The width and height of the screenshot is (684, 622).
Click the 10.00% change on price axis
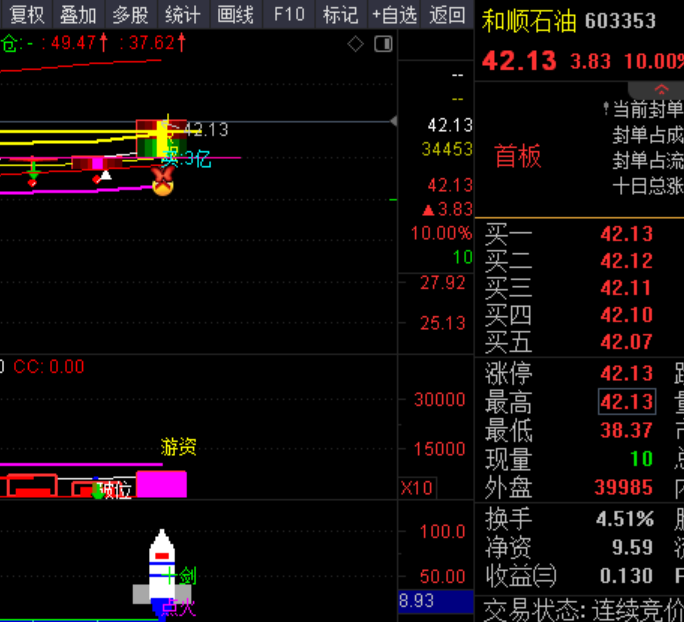(x=441, y=233)
